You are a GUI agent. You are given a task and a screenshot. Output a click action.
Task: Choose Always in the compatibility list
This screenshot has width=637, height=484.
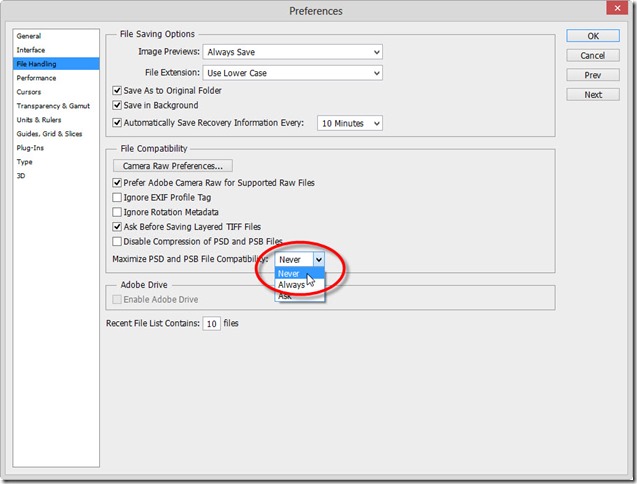click(x=292, y=285)
